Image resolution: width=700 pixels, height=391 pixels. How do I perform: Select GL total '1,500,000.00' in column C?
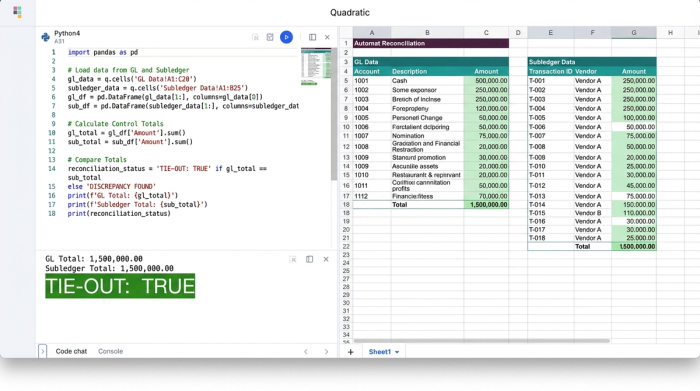click(486, 205)
